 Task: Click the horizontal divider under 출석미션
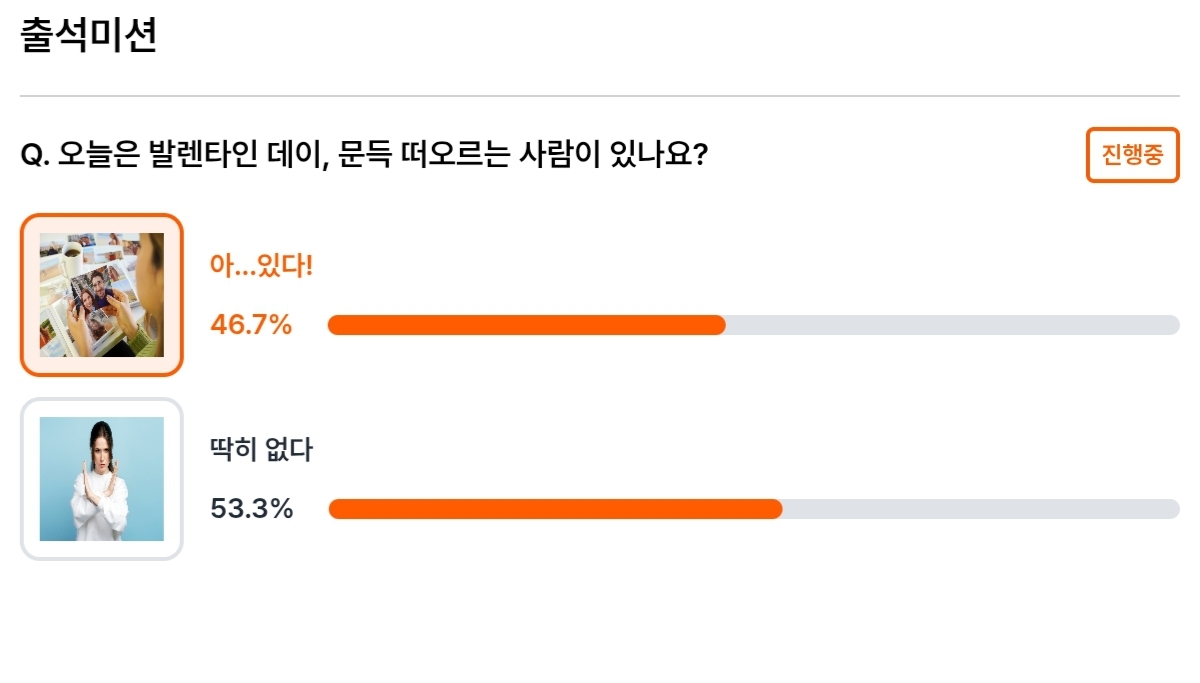tap(600, 96)
